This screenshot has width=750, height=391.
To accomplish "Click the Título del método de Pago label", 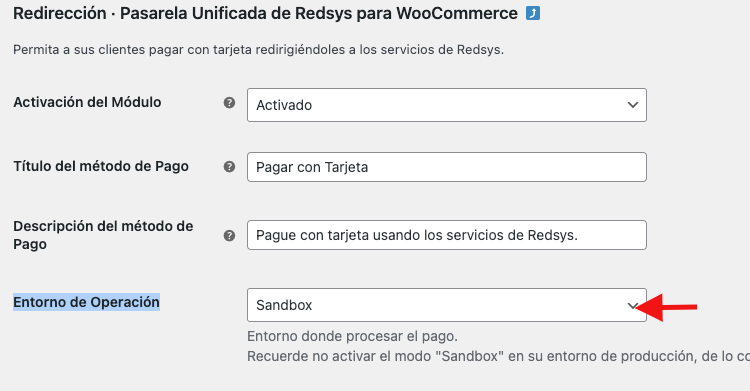I will coord(101,166).
